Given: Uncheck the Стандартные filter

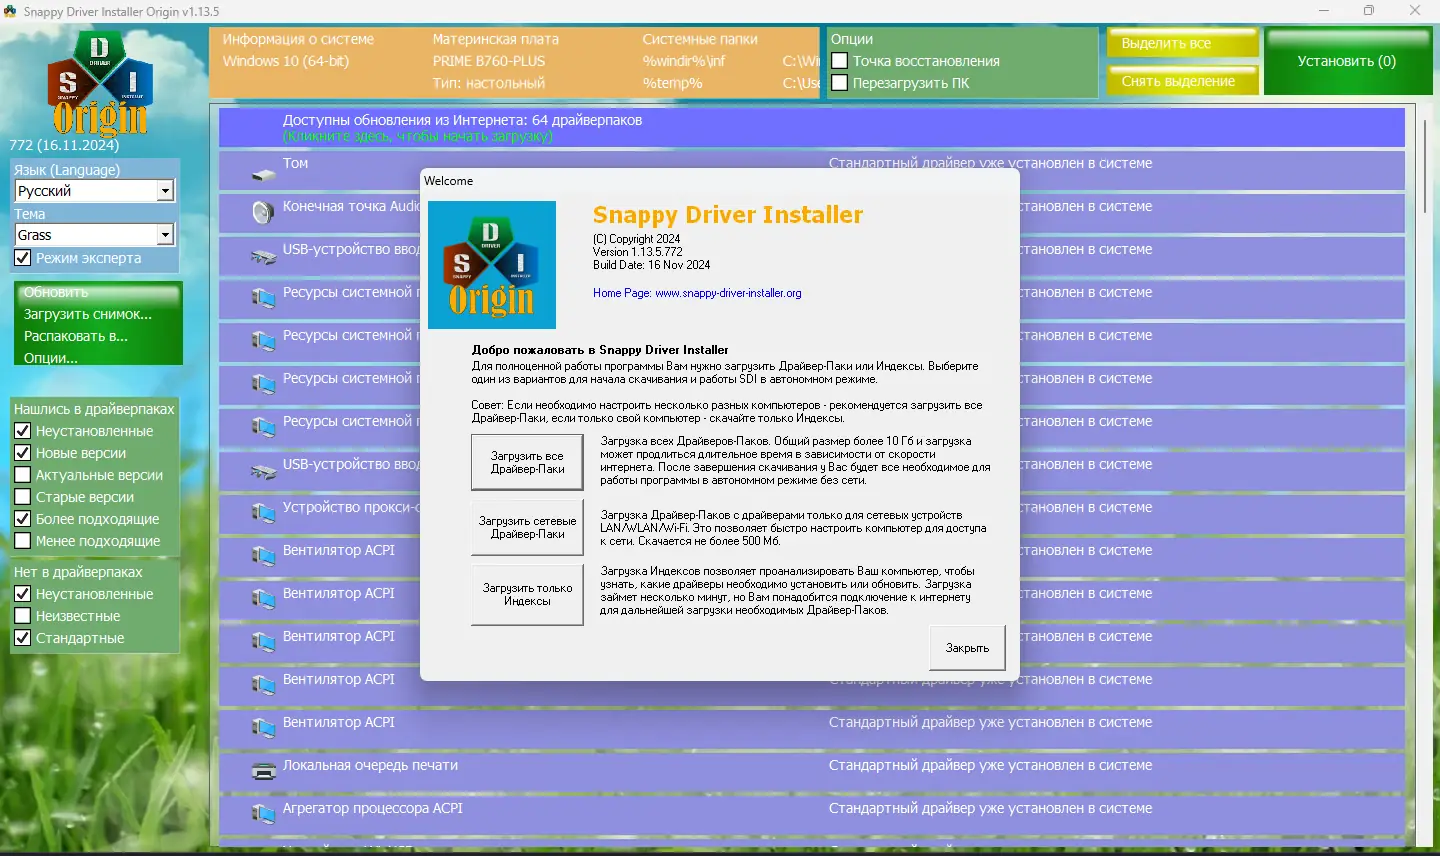Looking at the screenshot, I should click(23, 638).
